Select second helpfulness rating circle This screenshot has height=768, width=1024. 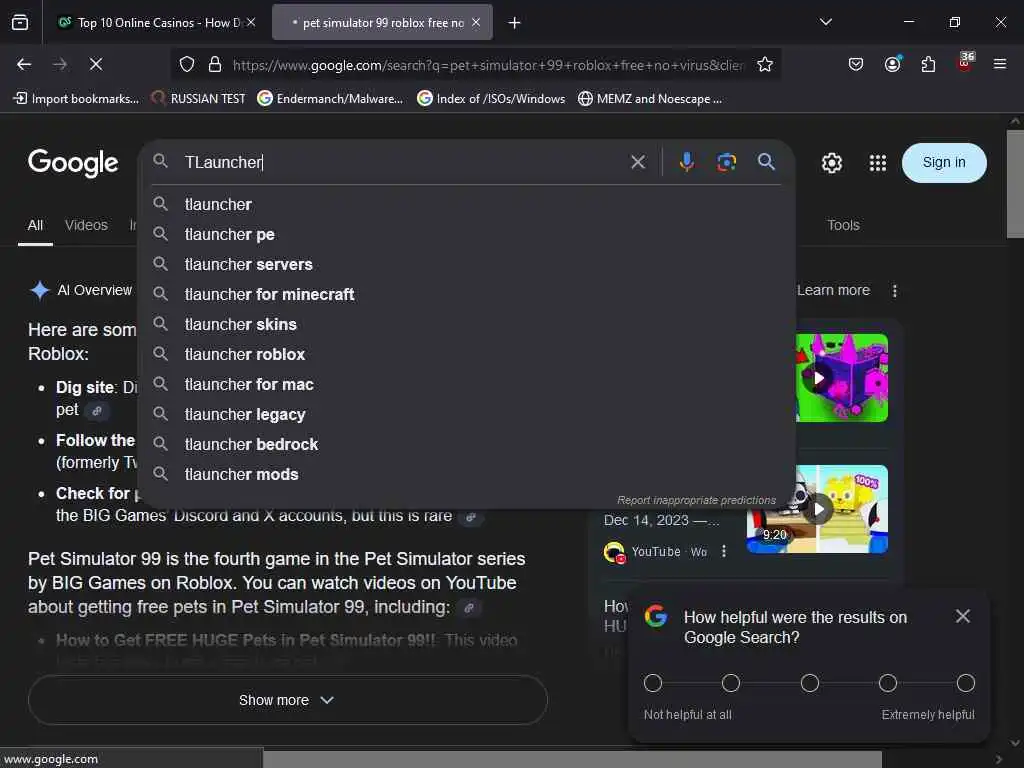pos(731,683)
